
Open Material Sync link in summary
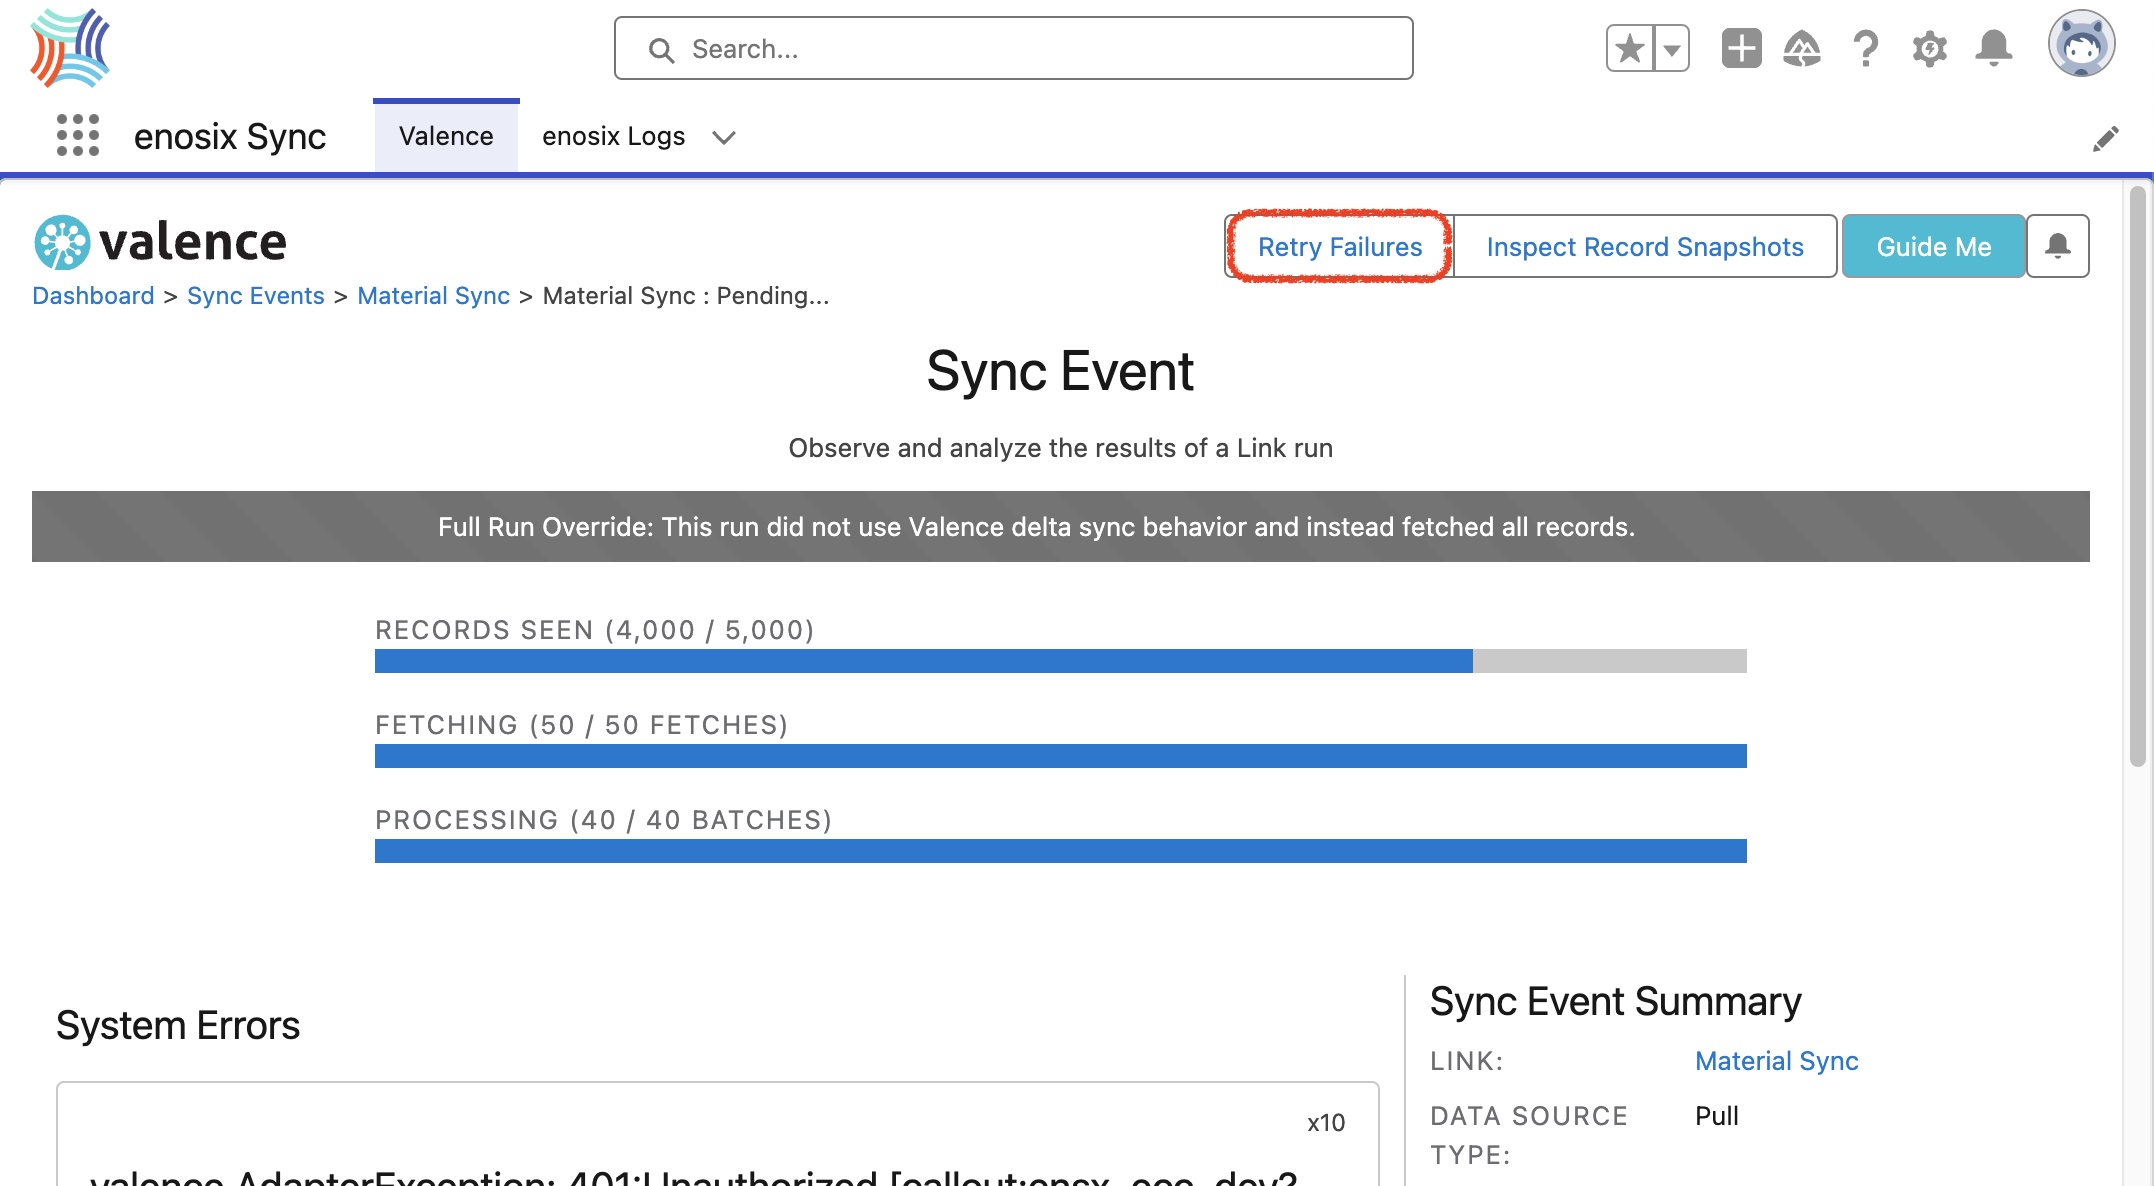[x=1776, y=1061]
